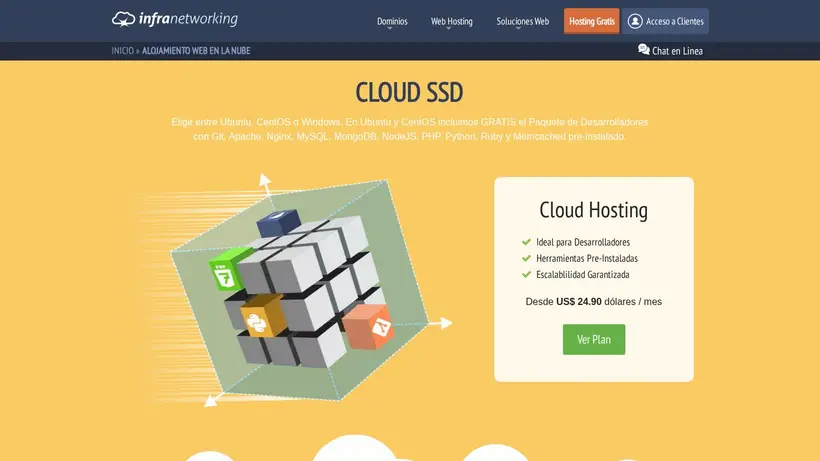820x461 pixels.
Task: Click the checkmark beside Escalablilidad Garantizada
Action: 526,274
